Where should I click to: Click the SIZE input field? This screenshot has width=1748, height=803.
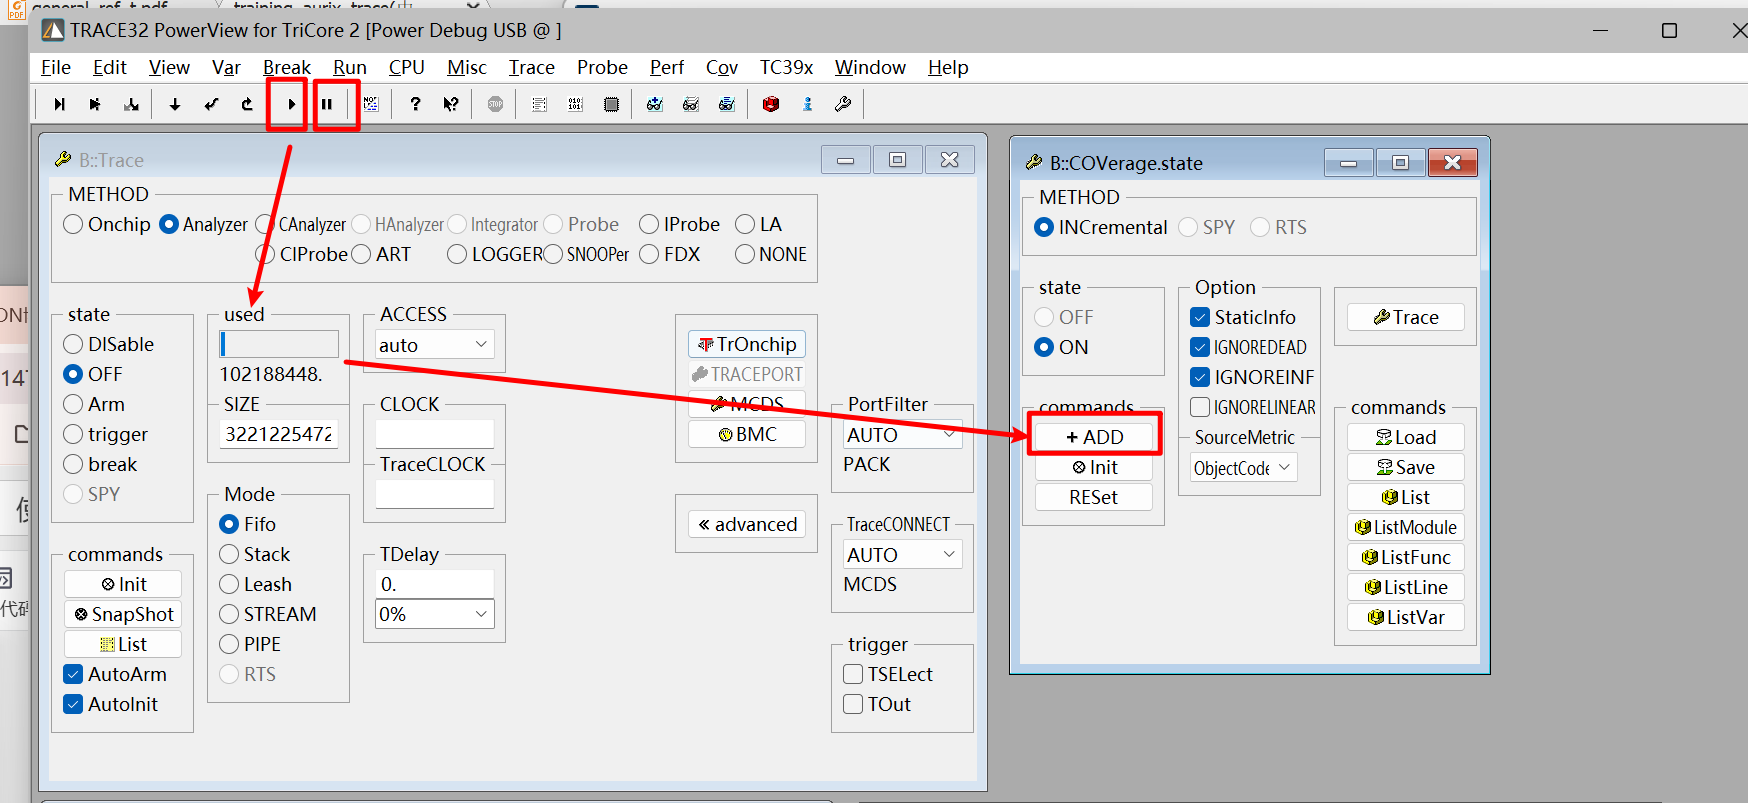point(279,434)
